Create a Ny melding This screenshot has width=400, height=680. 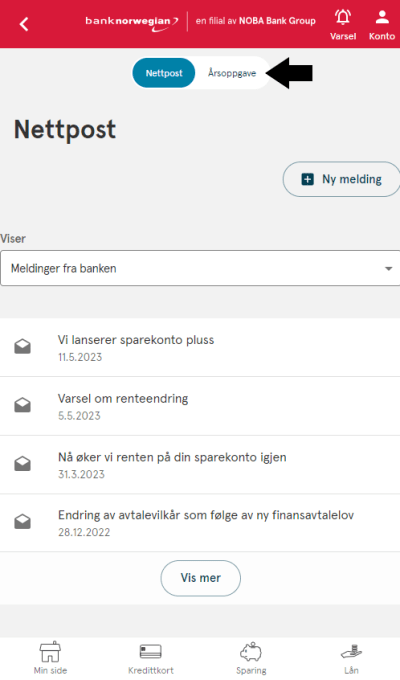341,179
